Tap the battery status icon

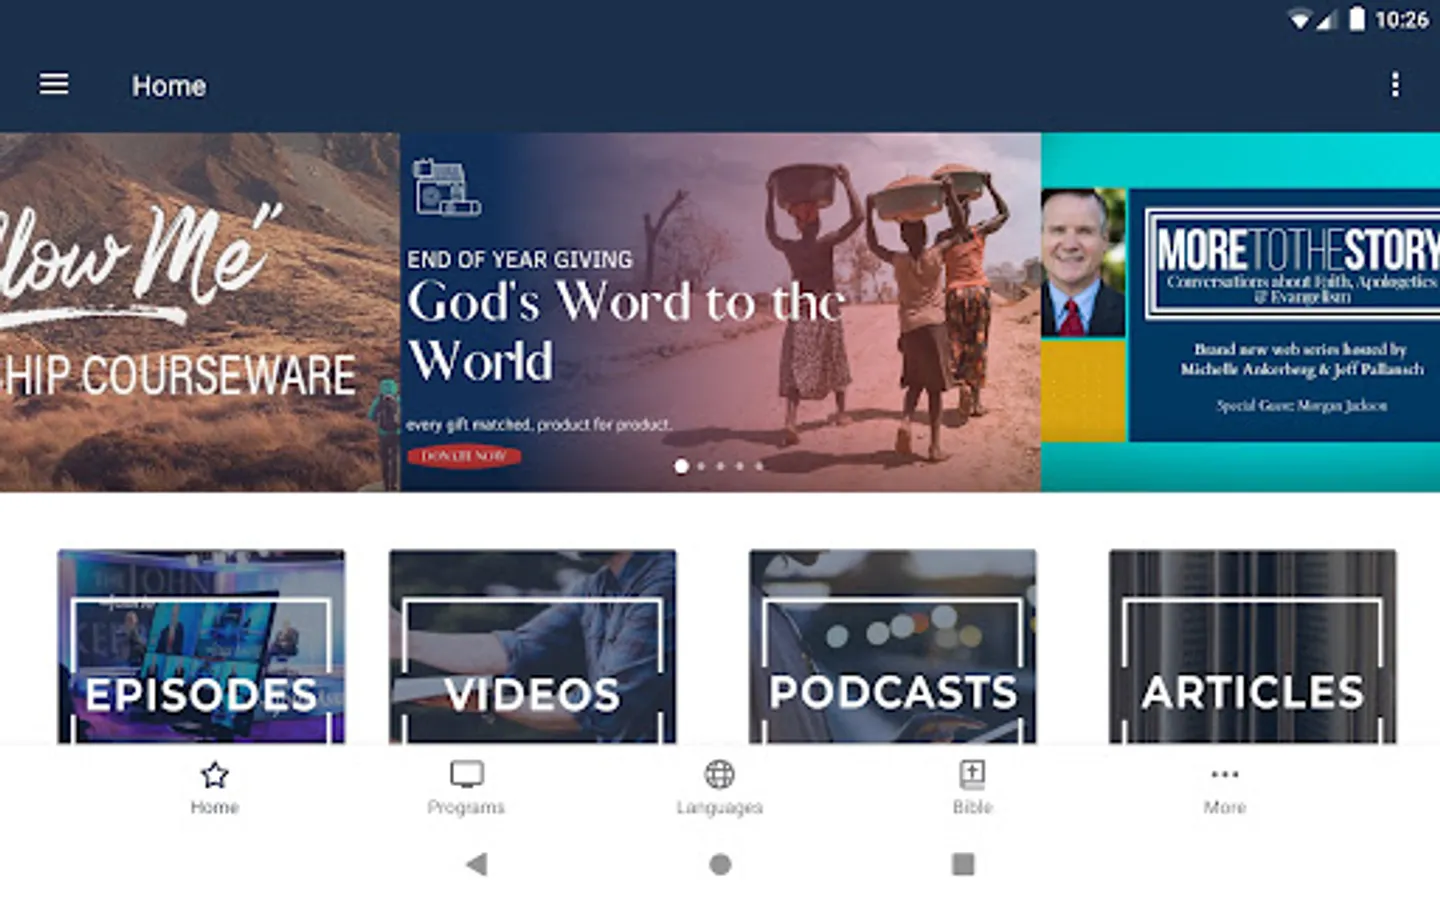[x=1356, y=19]
